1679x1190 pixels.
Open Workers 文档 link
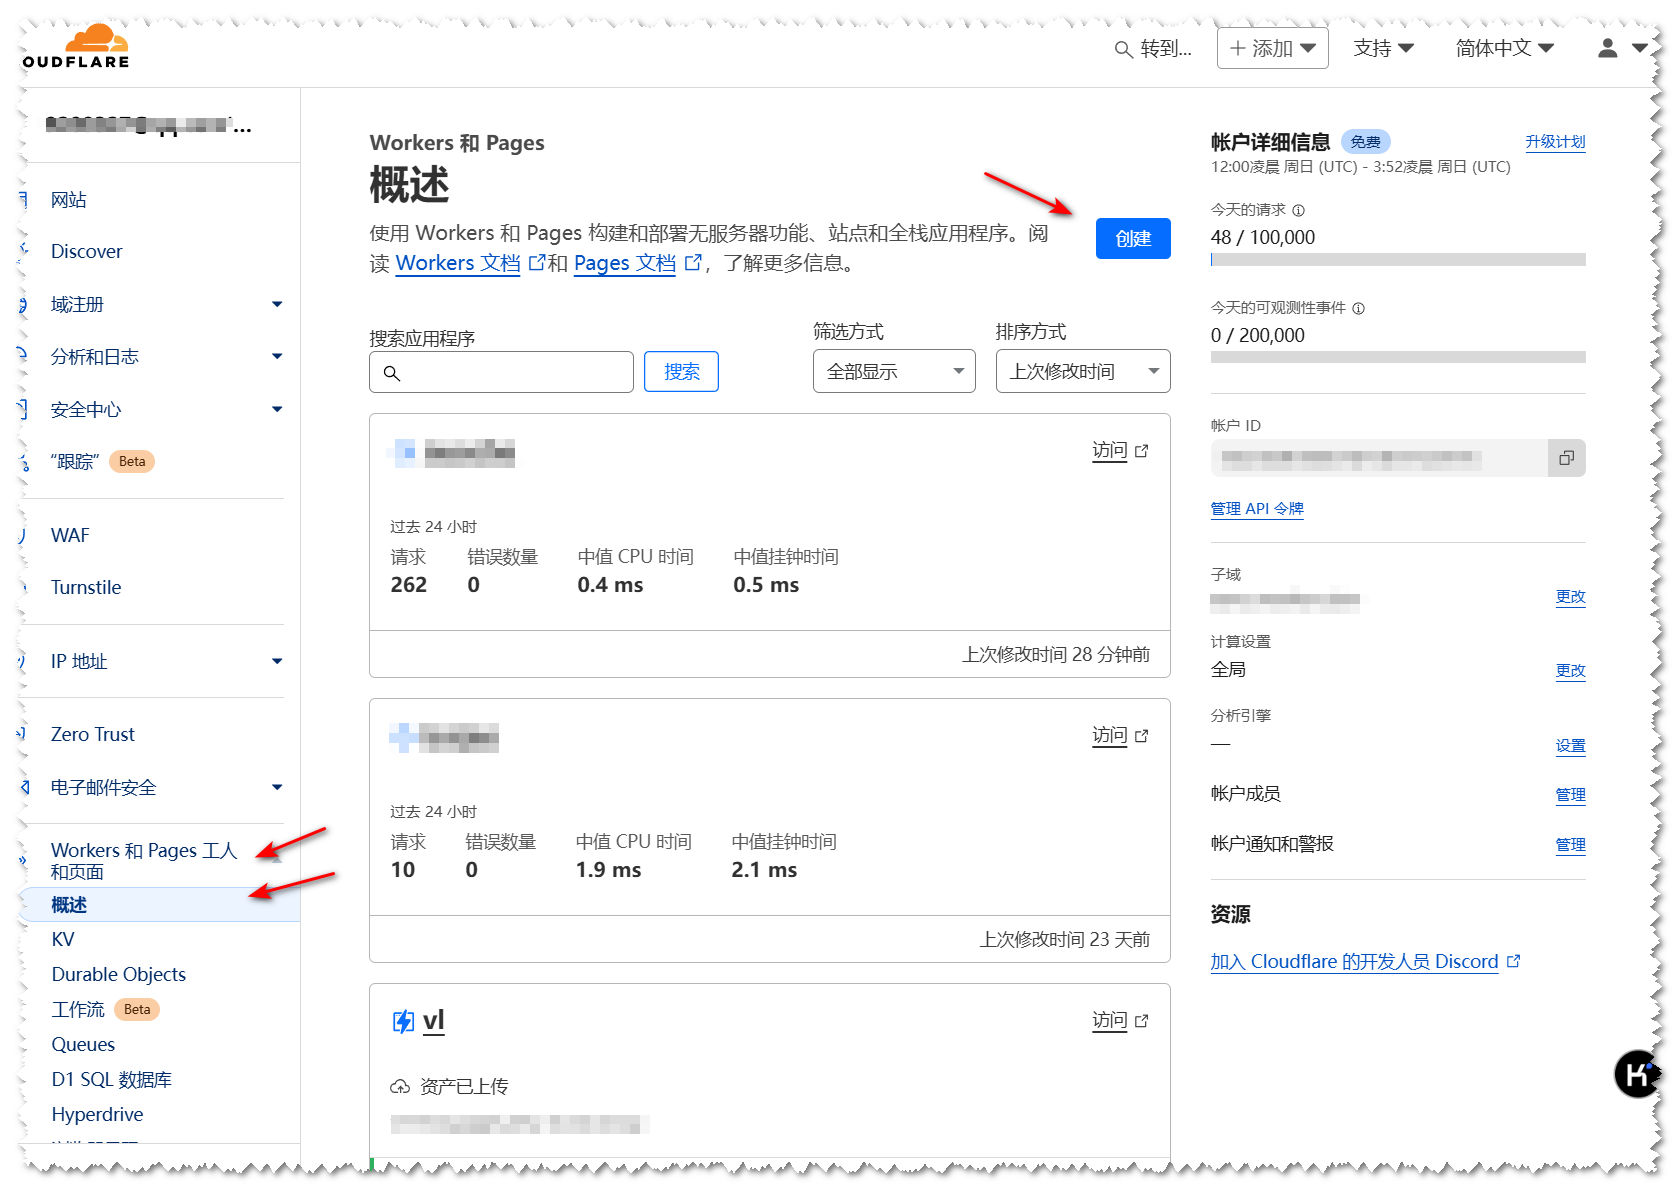click(458, 263)
